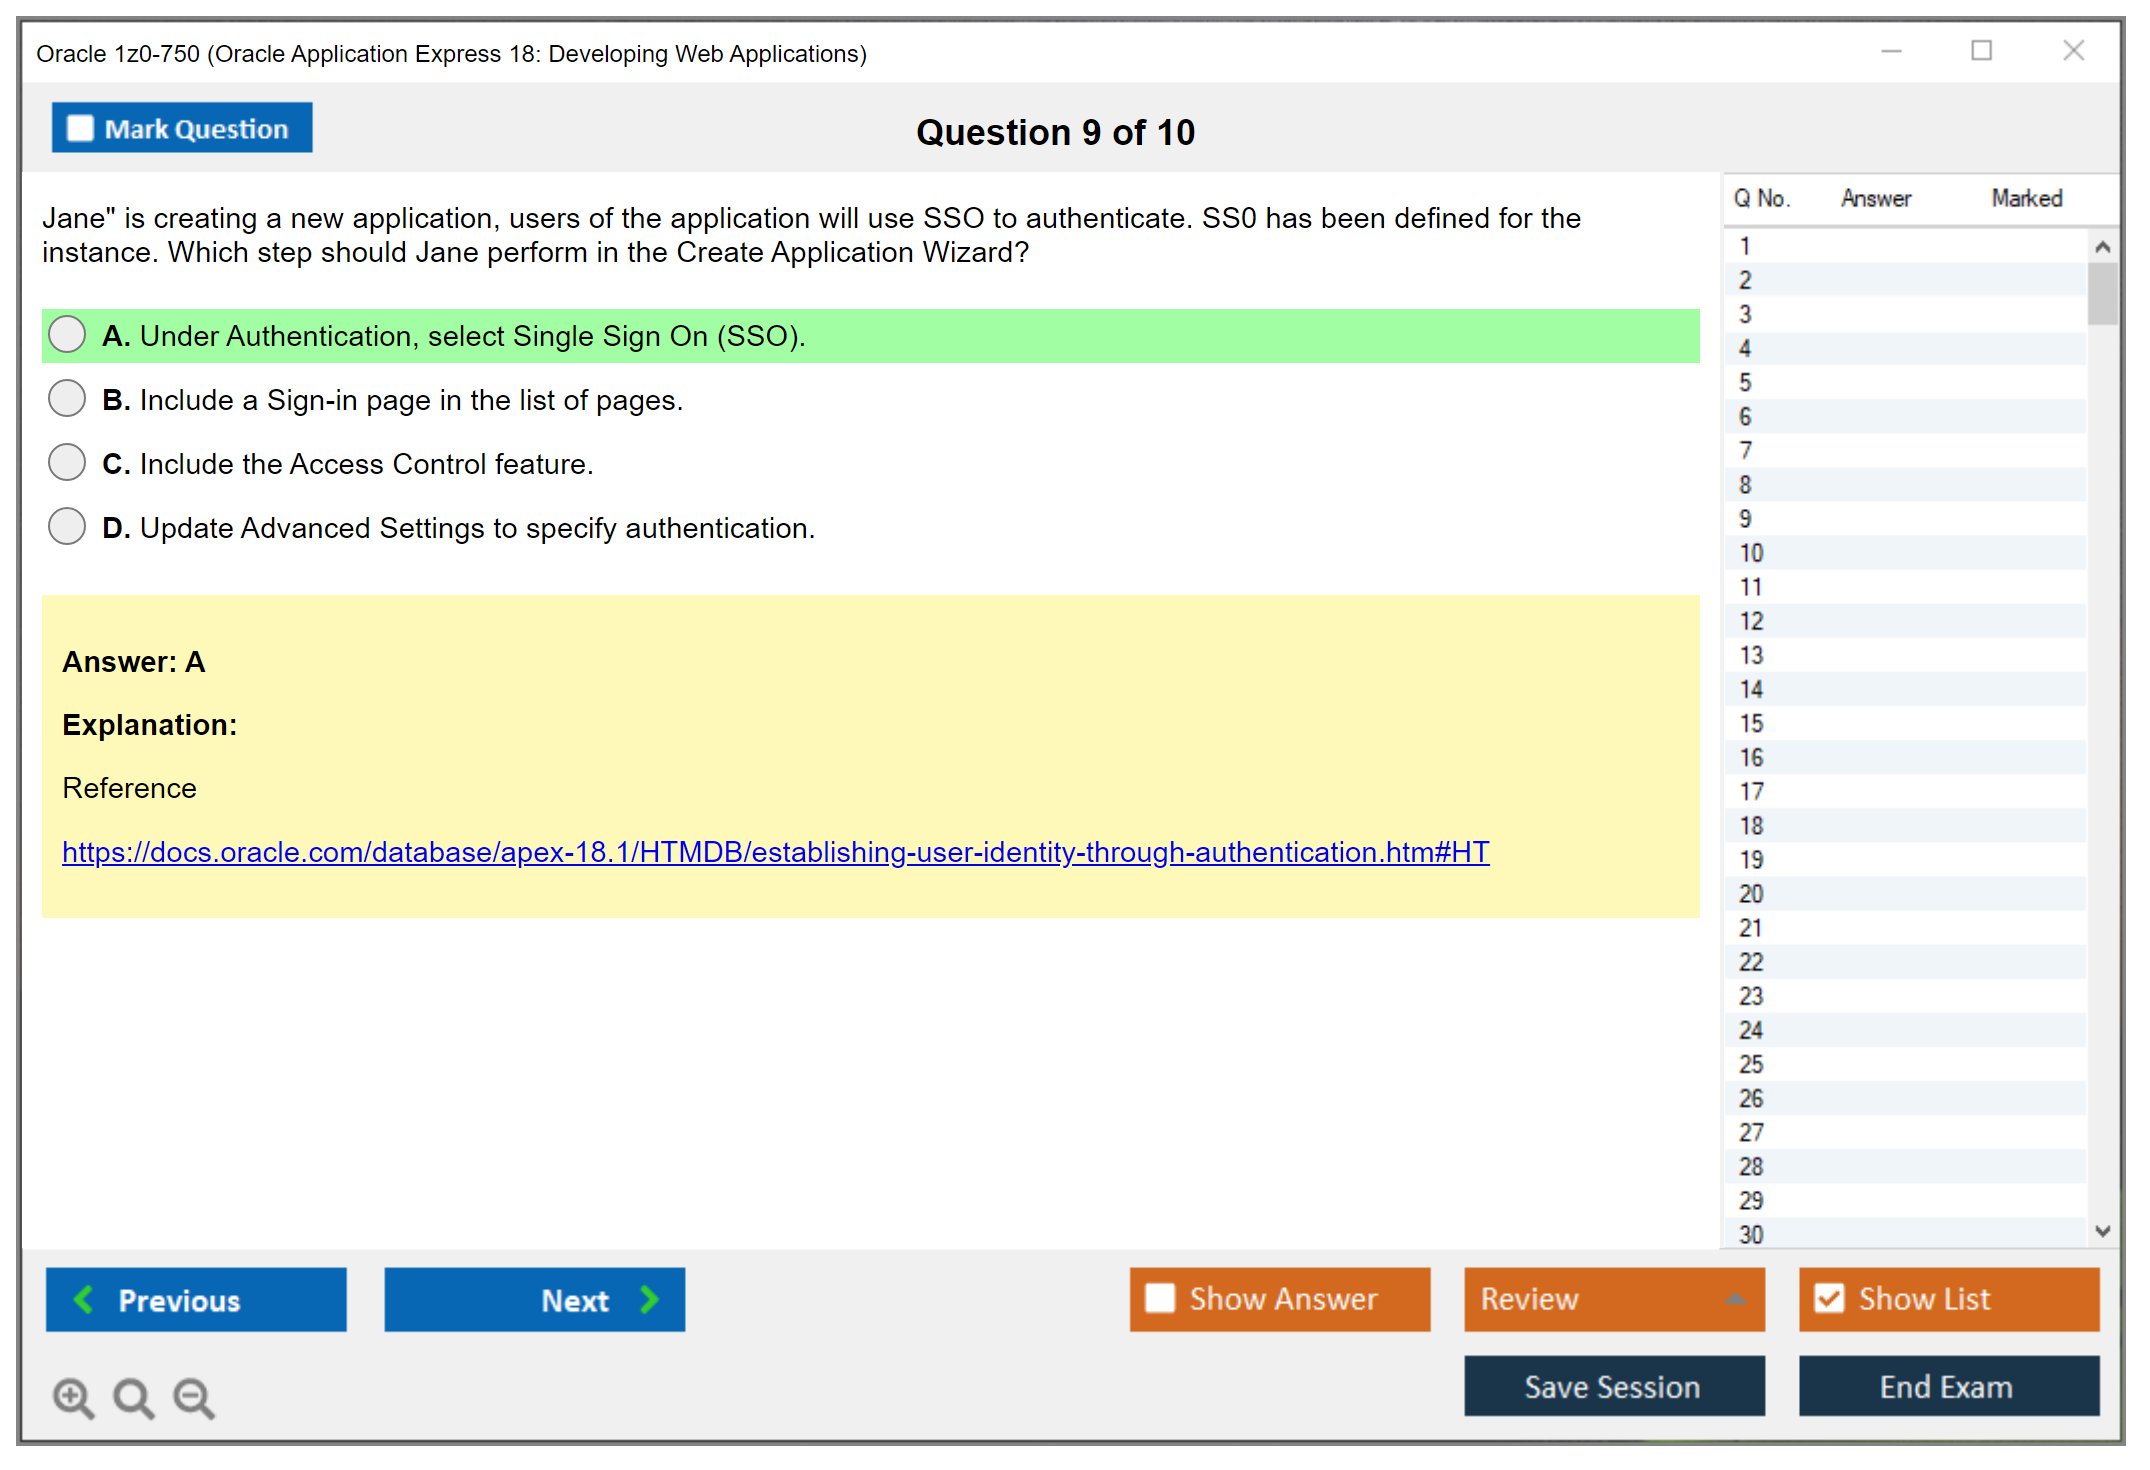
Task: Click the green left chevron on Previous button
Action: point(85,1299)
